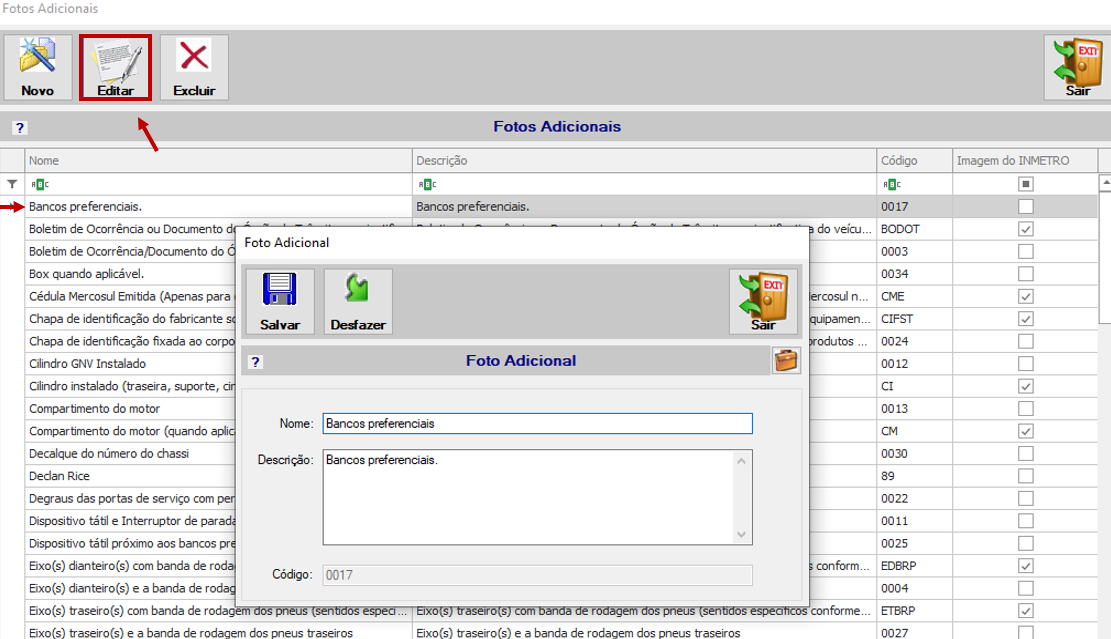Toggle INMETRO checkbox for code 89
1111x639 pixels.
(1025, 476)
